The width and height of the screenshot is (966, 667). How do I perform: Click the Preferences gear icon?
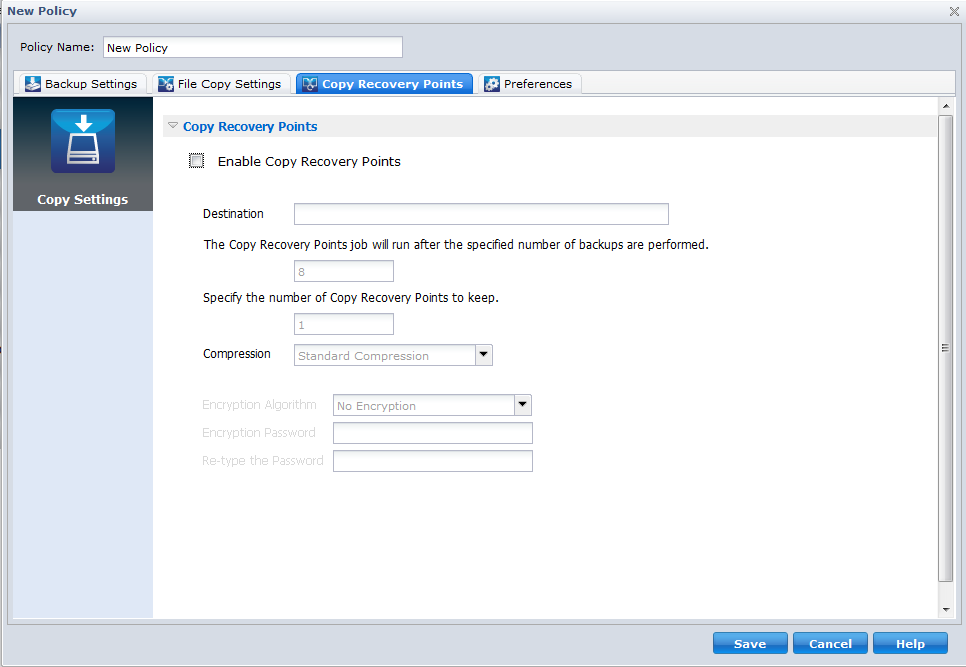[x=491, y=84]
